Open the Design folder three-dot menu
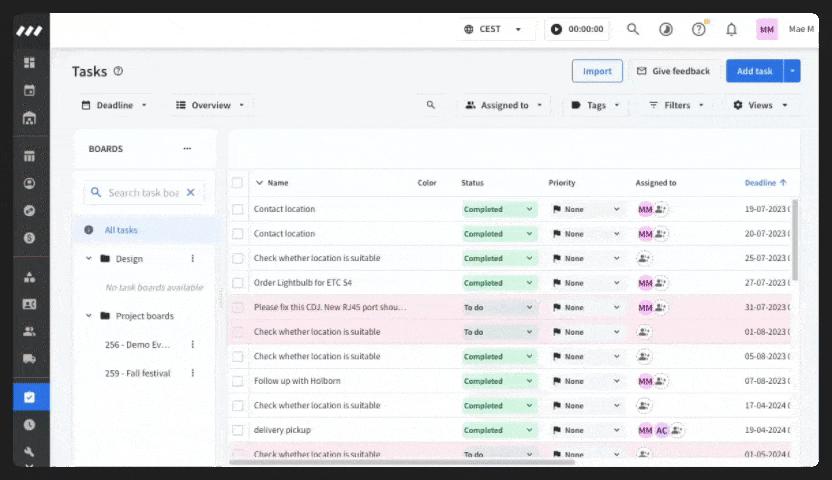Image resolution: width=832 pixels, height=480 pixels. pyautogui.click(x=193, y=258)
